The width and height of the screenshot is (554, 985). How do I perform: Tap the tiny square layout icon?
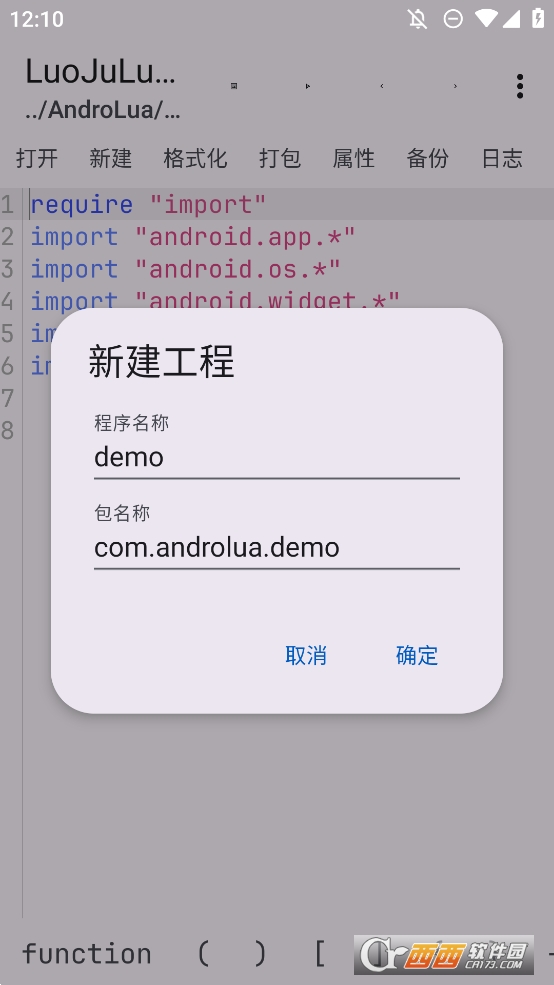click(234, 86)
